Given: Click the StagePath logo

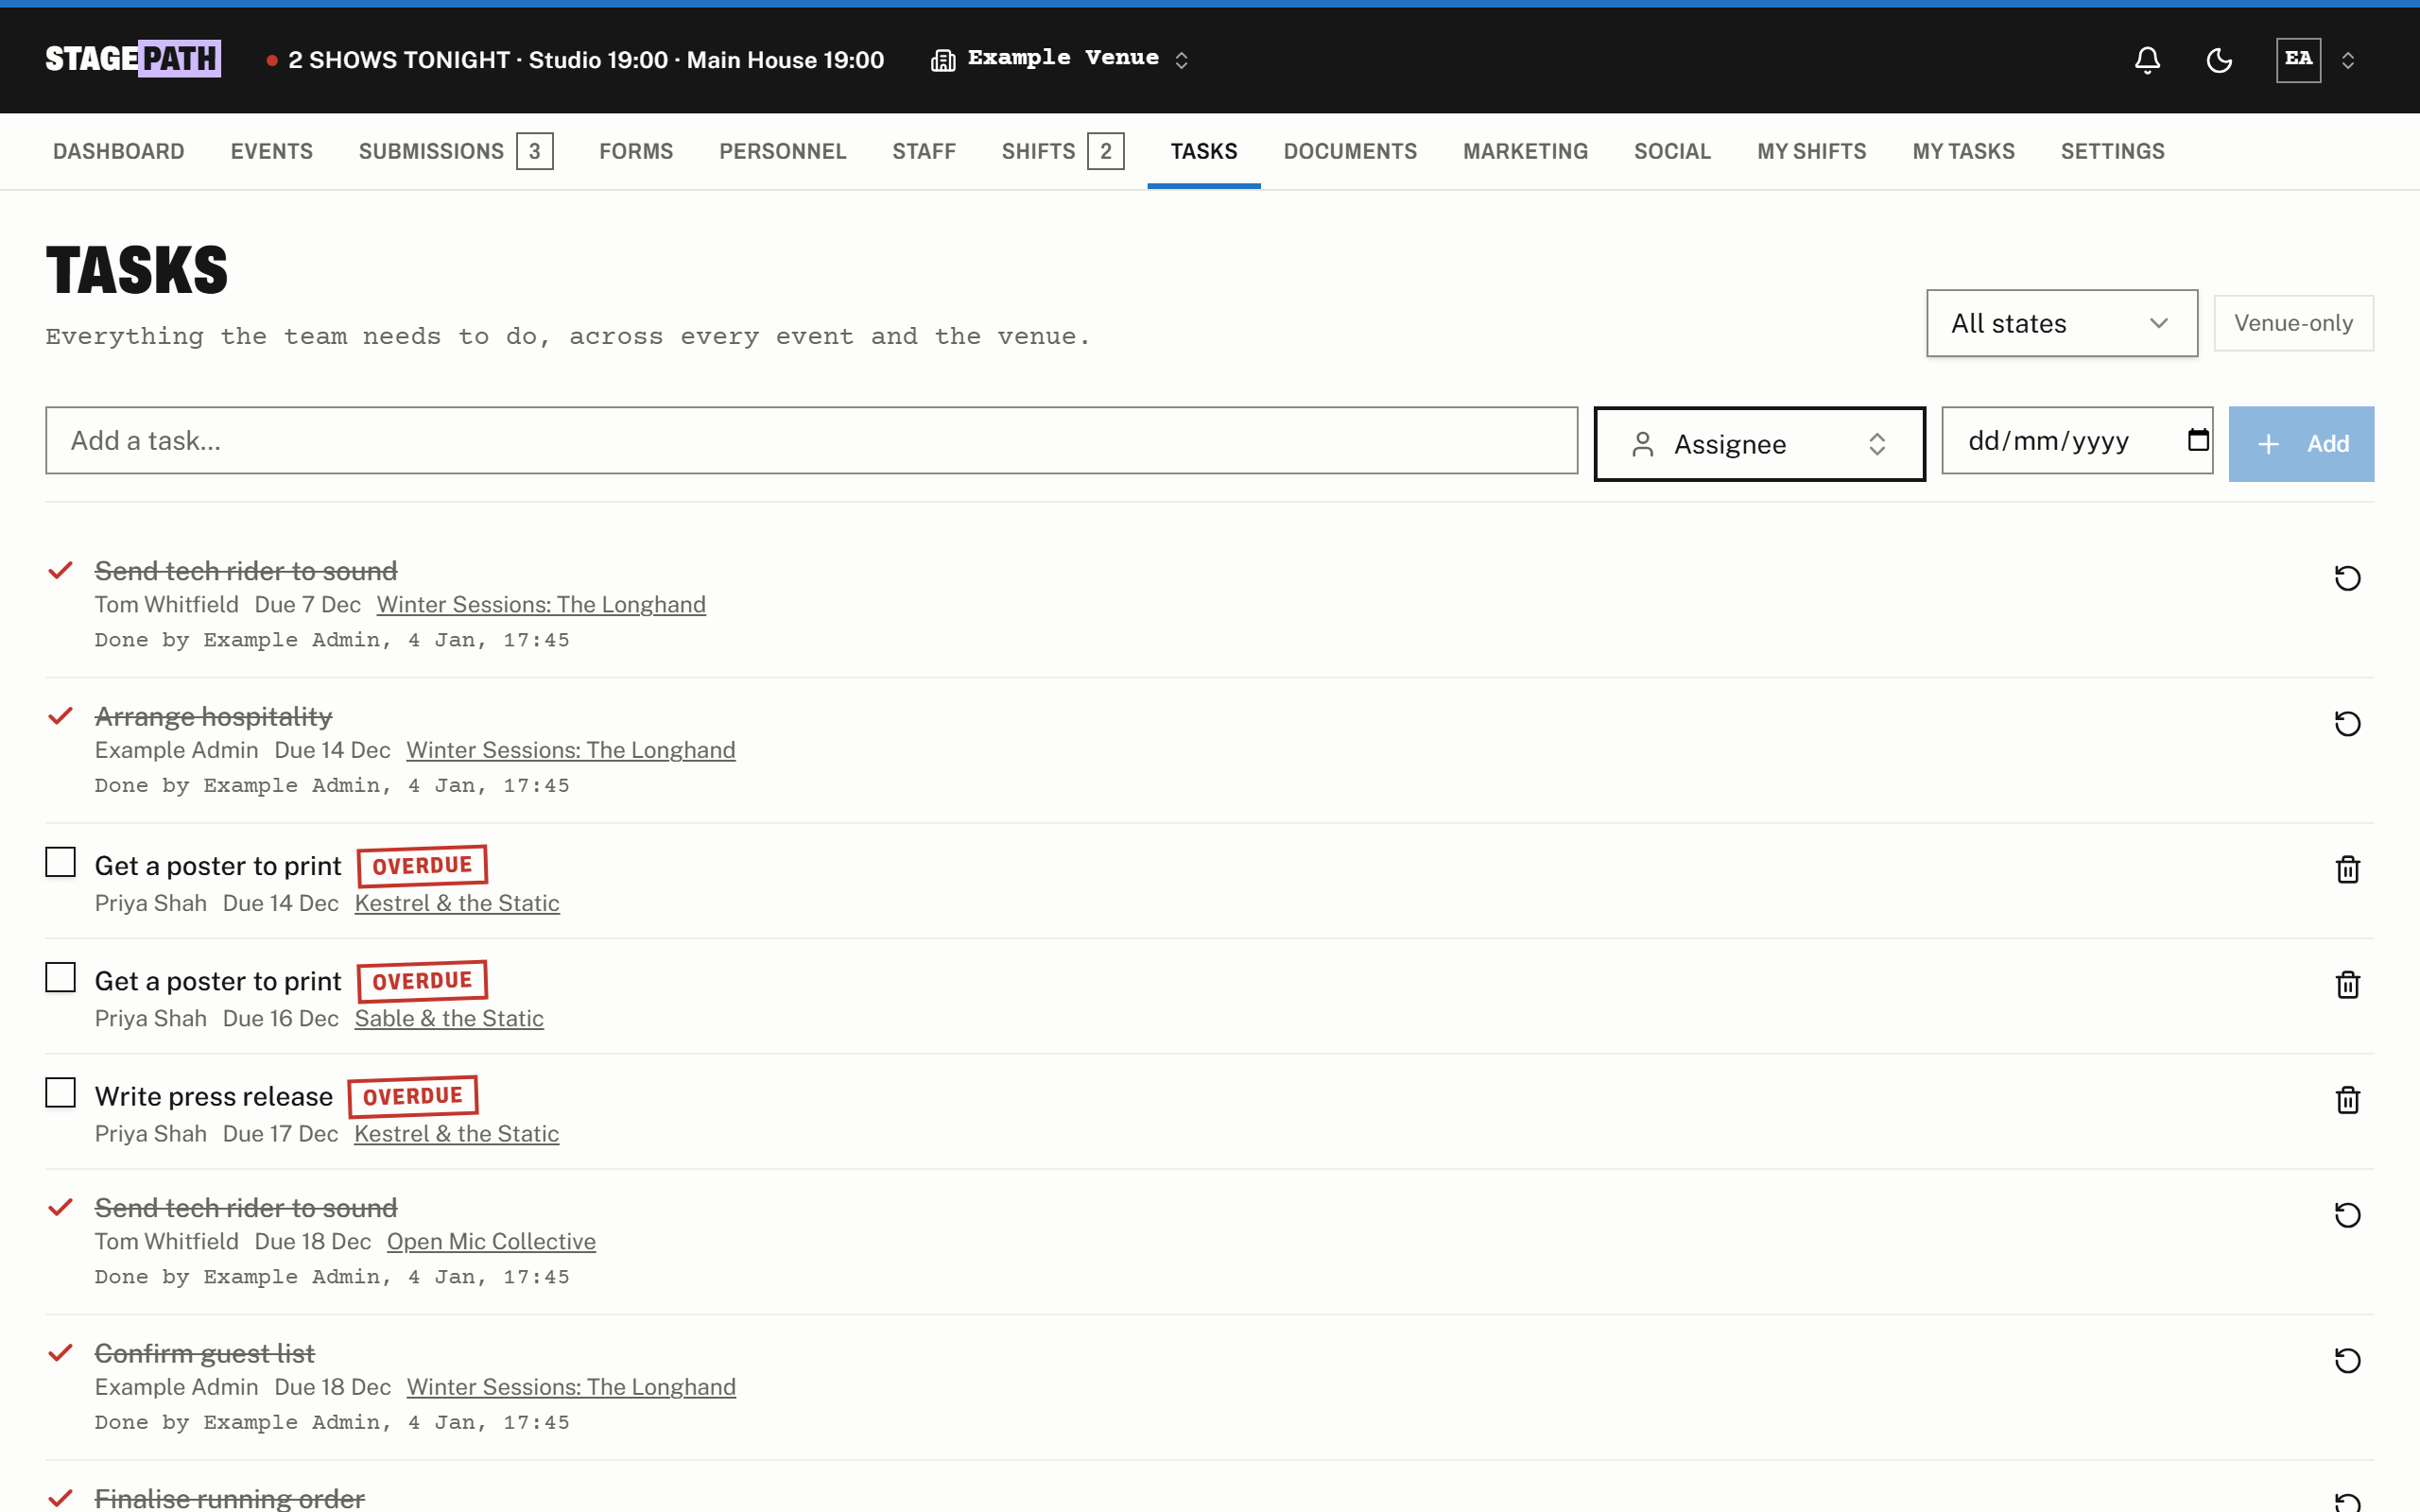Looking at the screenshot, I should click(133, 59).
